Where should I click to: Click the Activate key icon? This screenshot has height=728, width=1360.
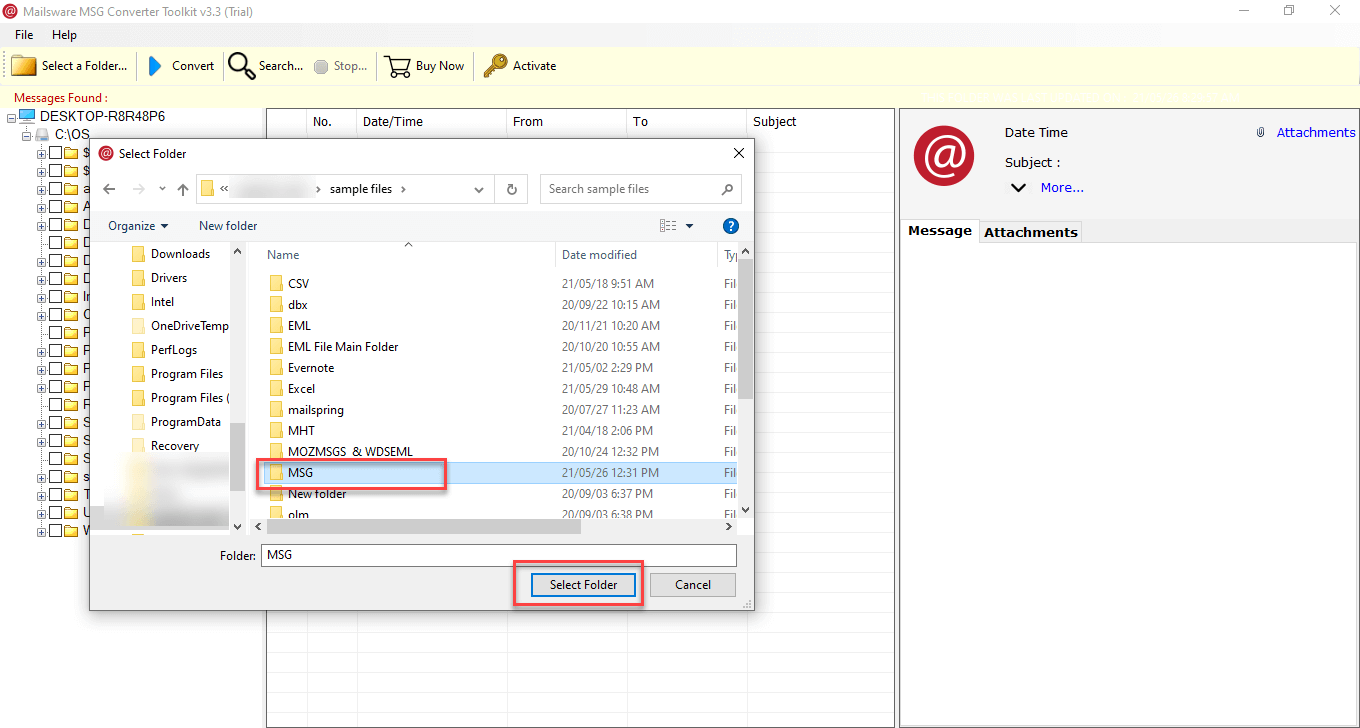[495, 66]
